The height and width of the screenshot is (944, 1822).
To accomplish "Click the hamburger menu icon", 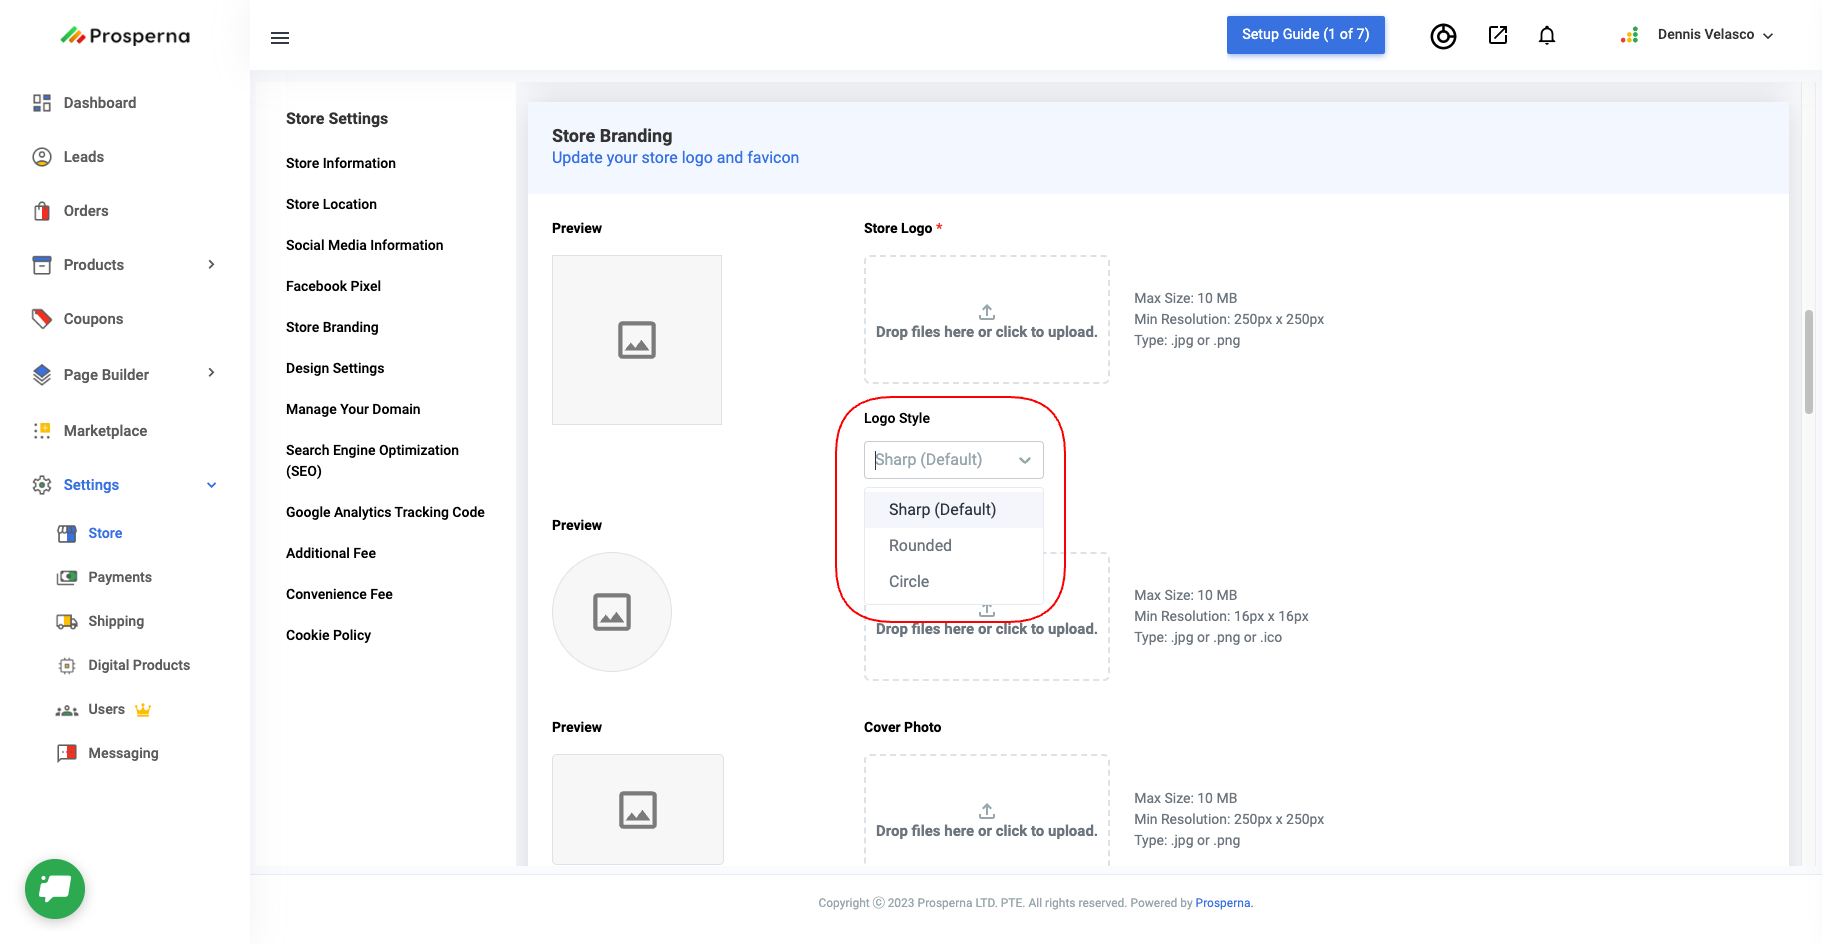I will (x=280, y=38).
